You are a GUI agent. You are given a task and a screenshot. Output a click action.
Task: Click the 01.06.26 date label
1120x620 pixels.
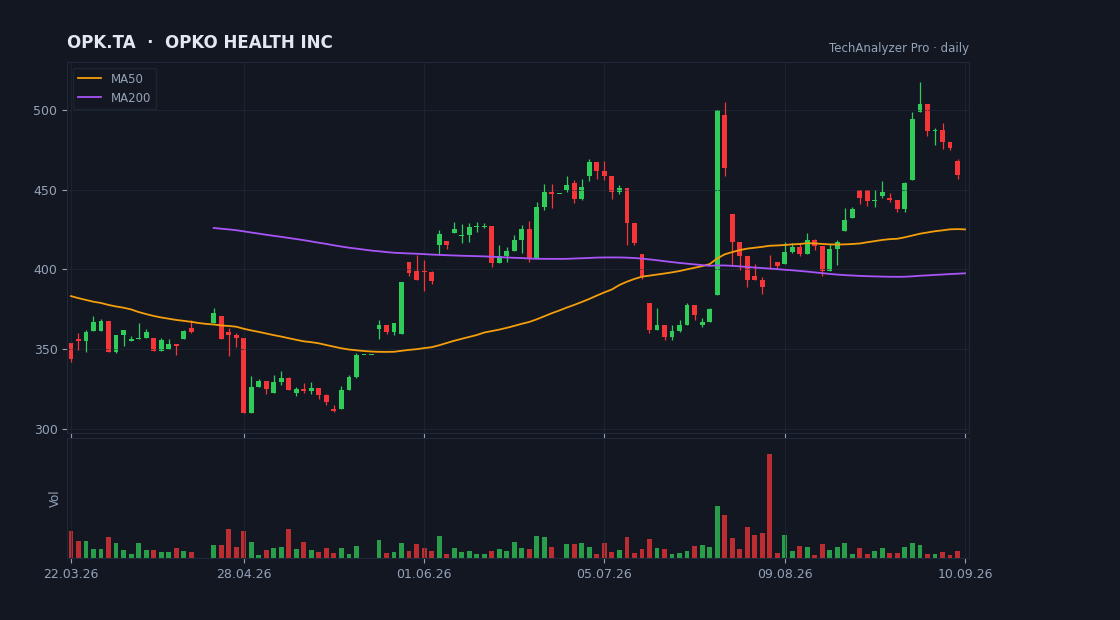(424, 574)
